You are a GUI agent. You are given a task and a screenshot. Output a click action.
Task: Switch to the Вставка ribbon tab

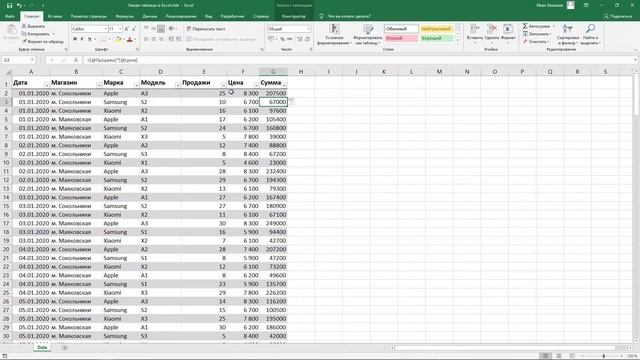click(55, 16)
